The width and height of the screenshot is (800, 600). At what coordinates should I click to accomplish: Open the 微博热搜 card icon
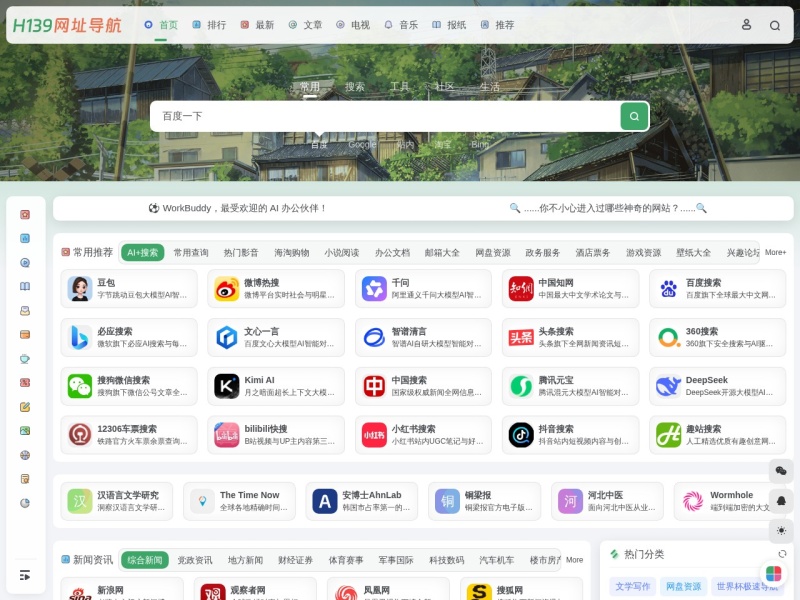227,289
